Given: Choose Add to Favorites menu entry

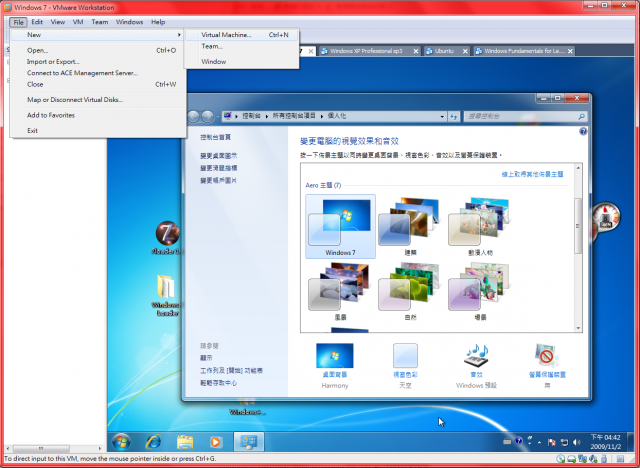Looking at the screenshot, I should [x=98, y=115].
